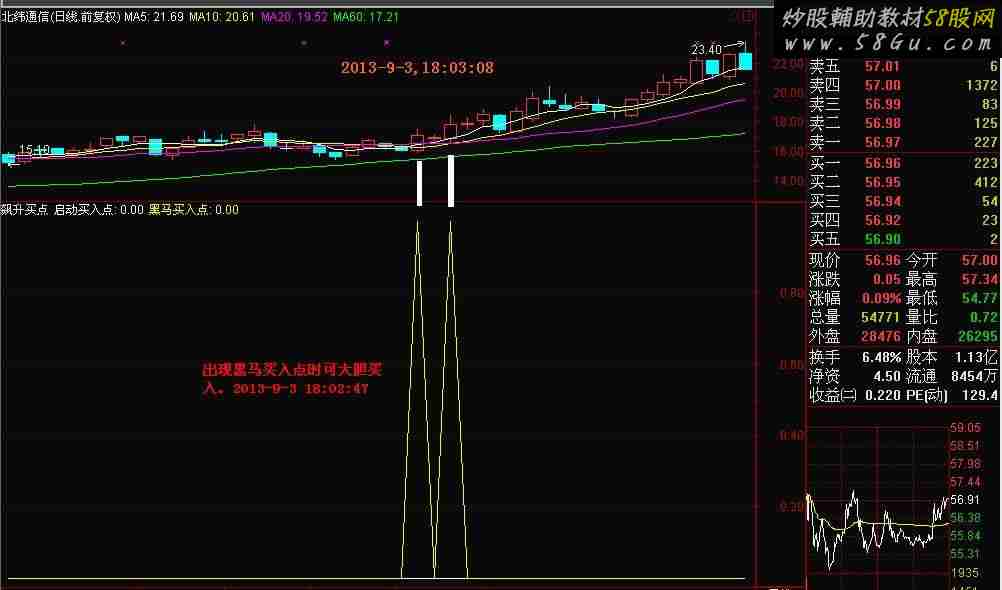Click the 飙升买点 sub-indicator name

[24, 210]
